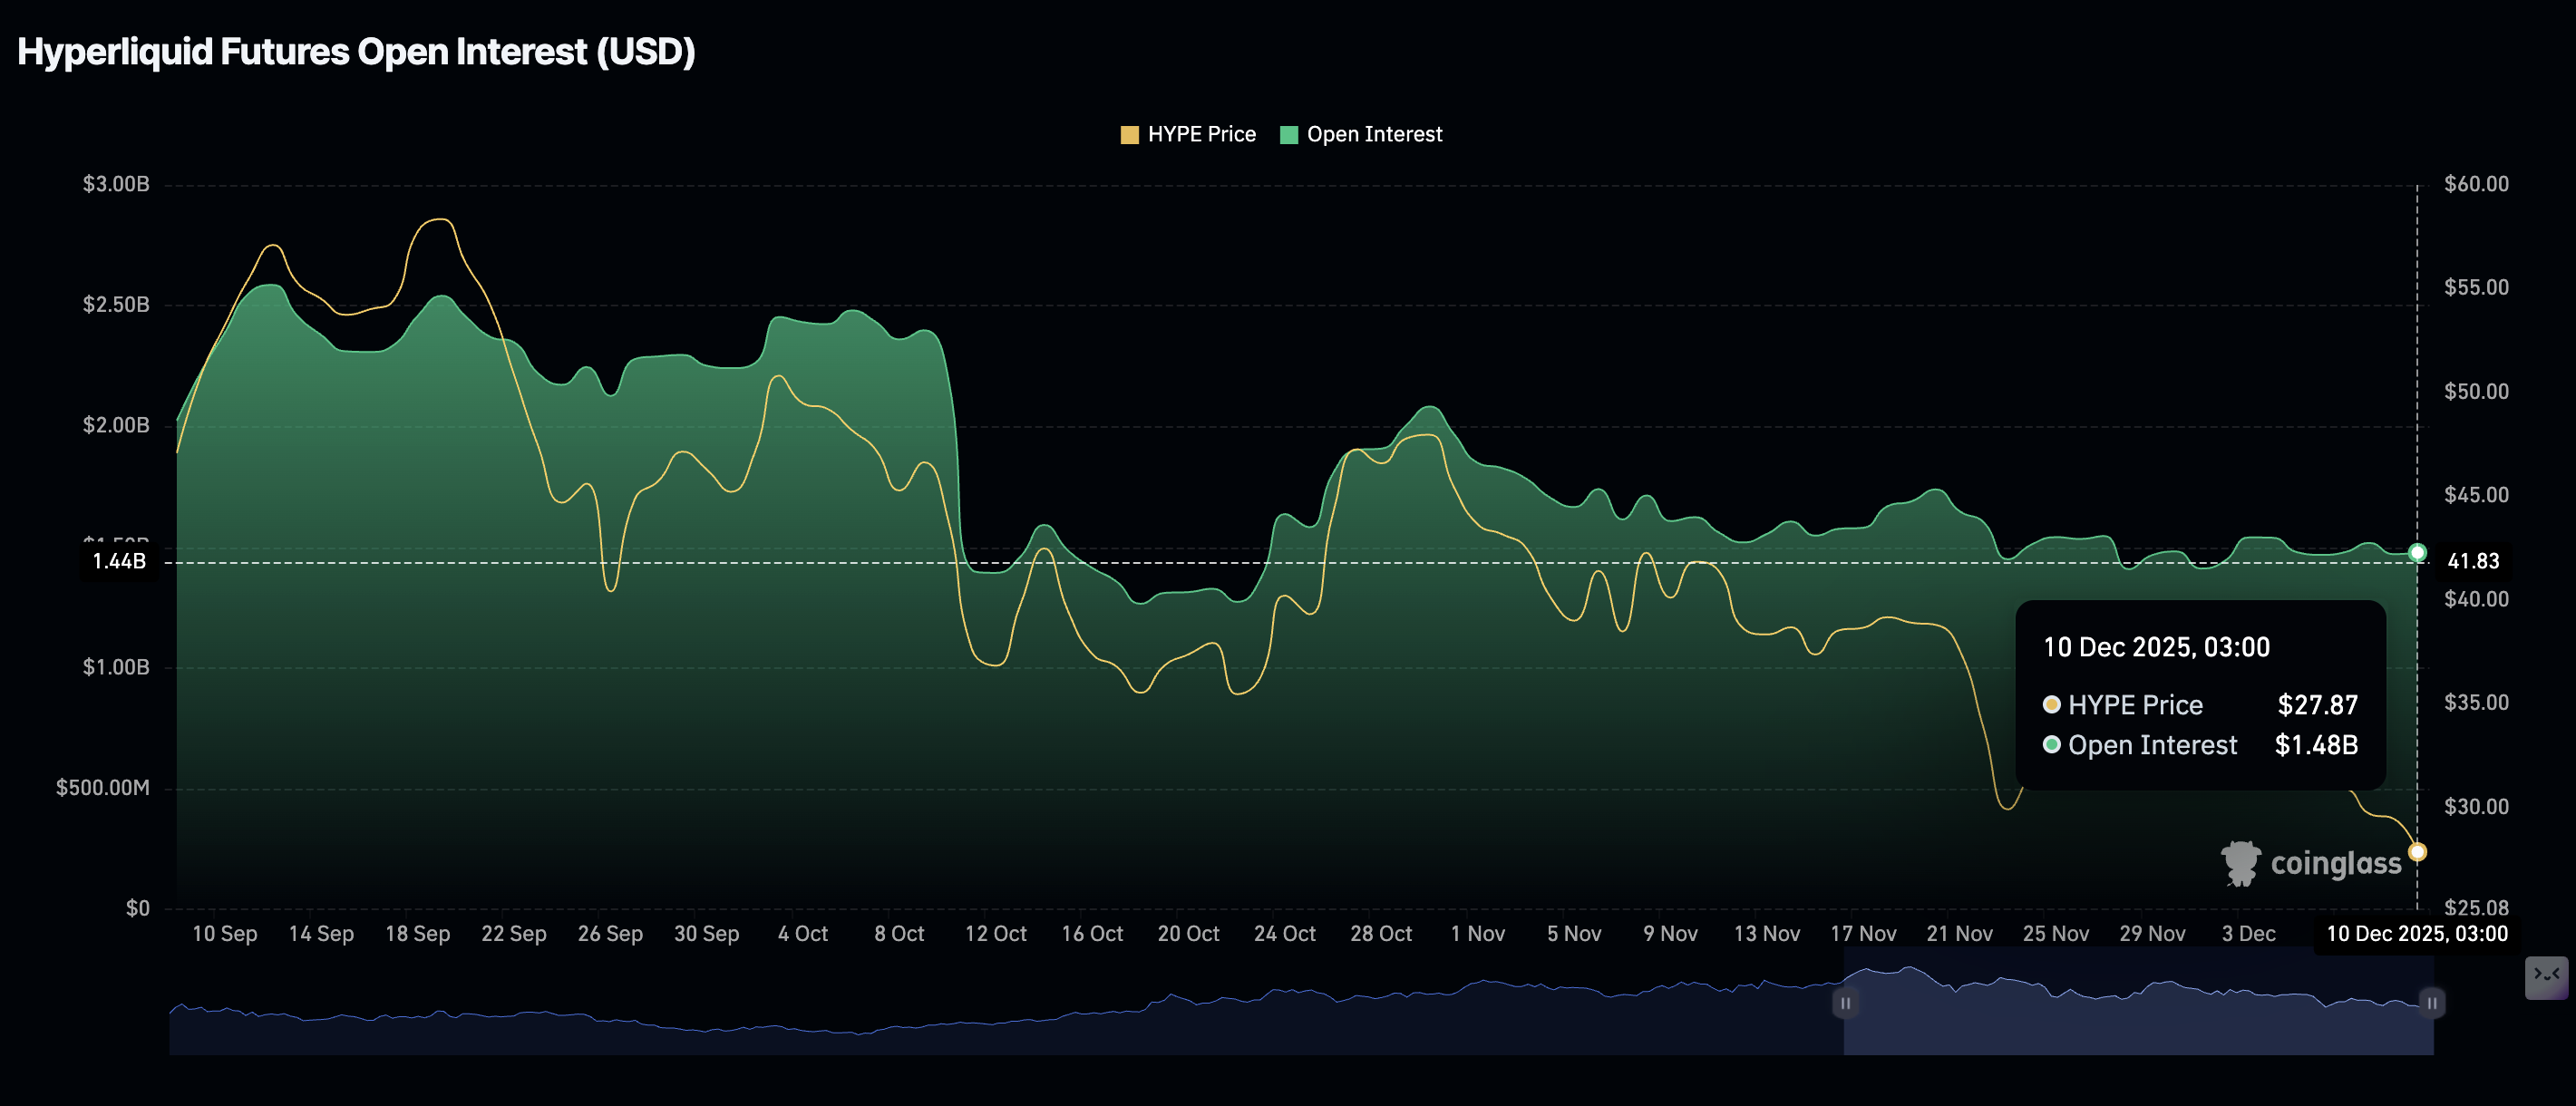Click the left range handle of the navigator
The width and height of the screenshot is (2576, 1106).
[x=1845, y=1003]
